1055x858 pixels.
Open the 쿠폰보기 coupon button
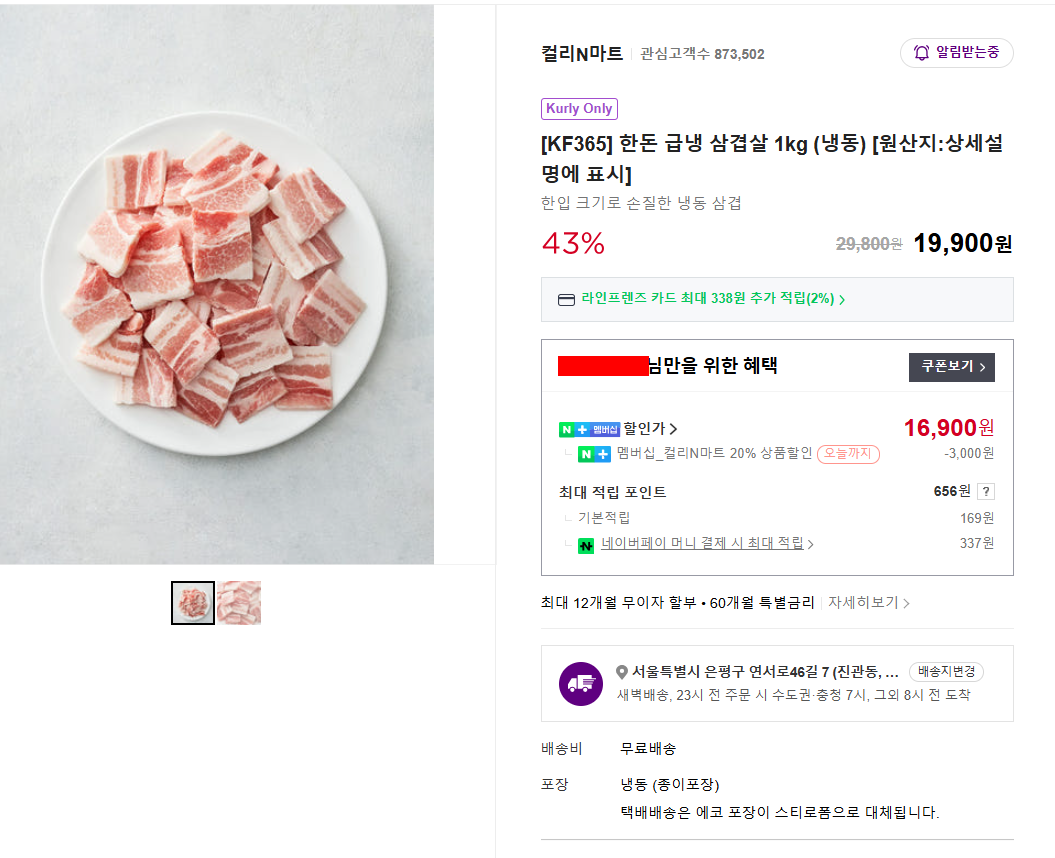pos(951,367)
